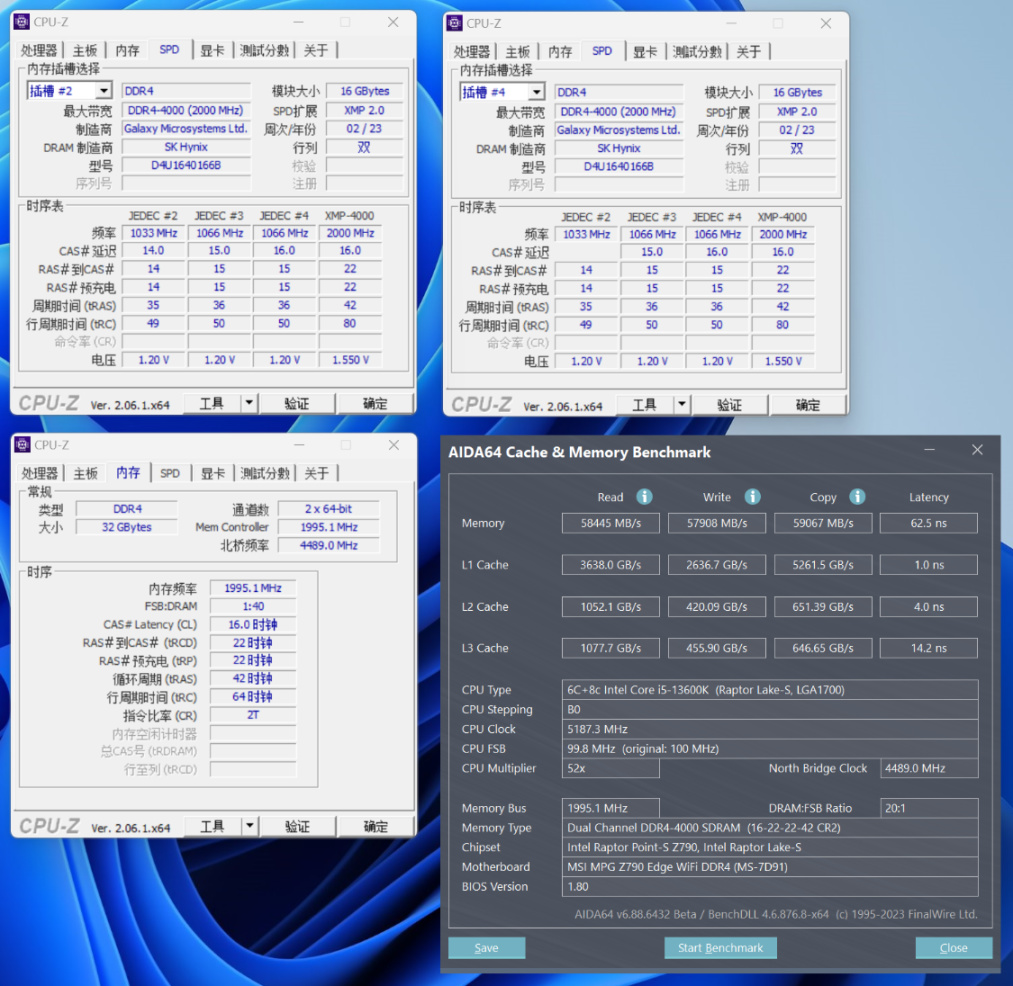Click CPU Clock value 5187.3 MHz

770,729
